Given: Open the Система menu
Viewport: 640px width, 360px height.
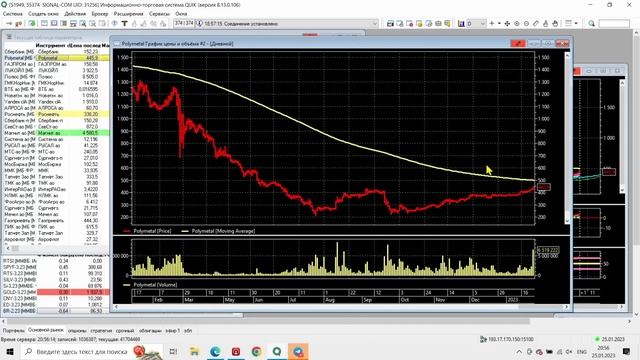Looking at the screenshot, I should 13,14.
